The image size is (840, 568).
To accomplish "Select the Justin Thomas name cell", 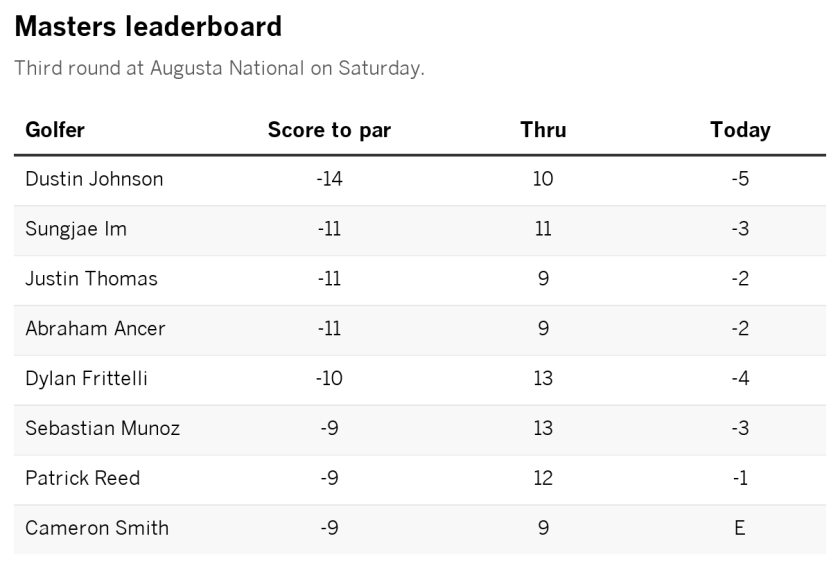I will (x=91, y=279).
